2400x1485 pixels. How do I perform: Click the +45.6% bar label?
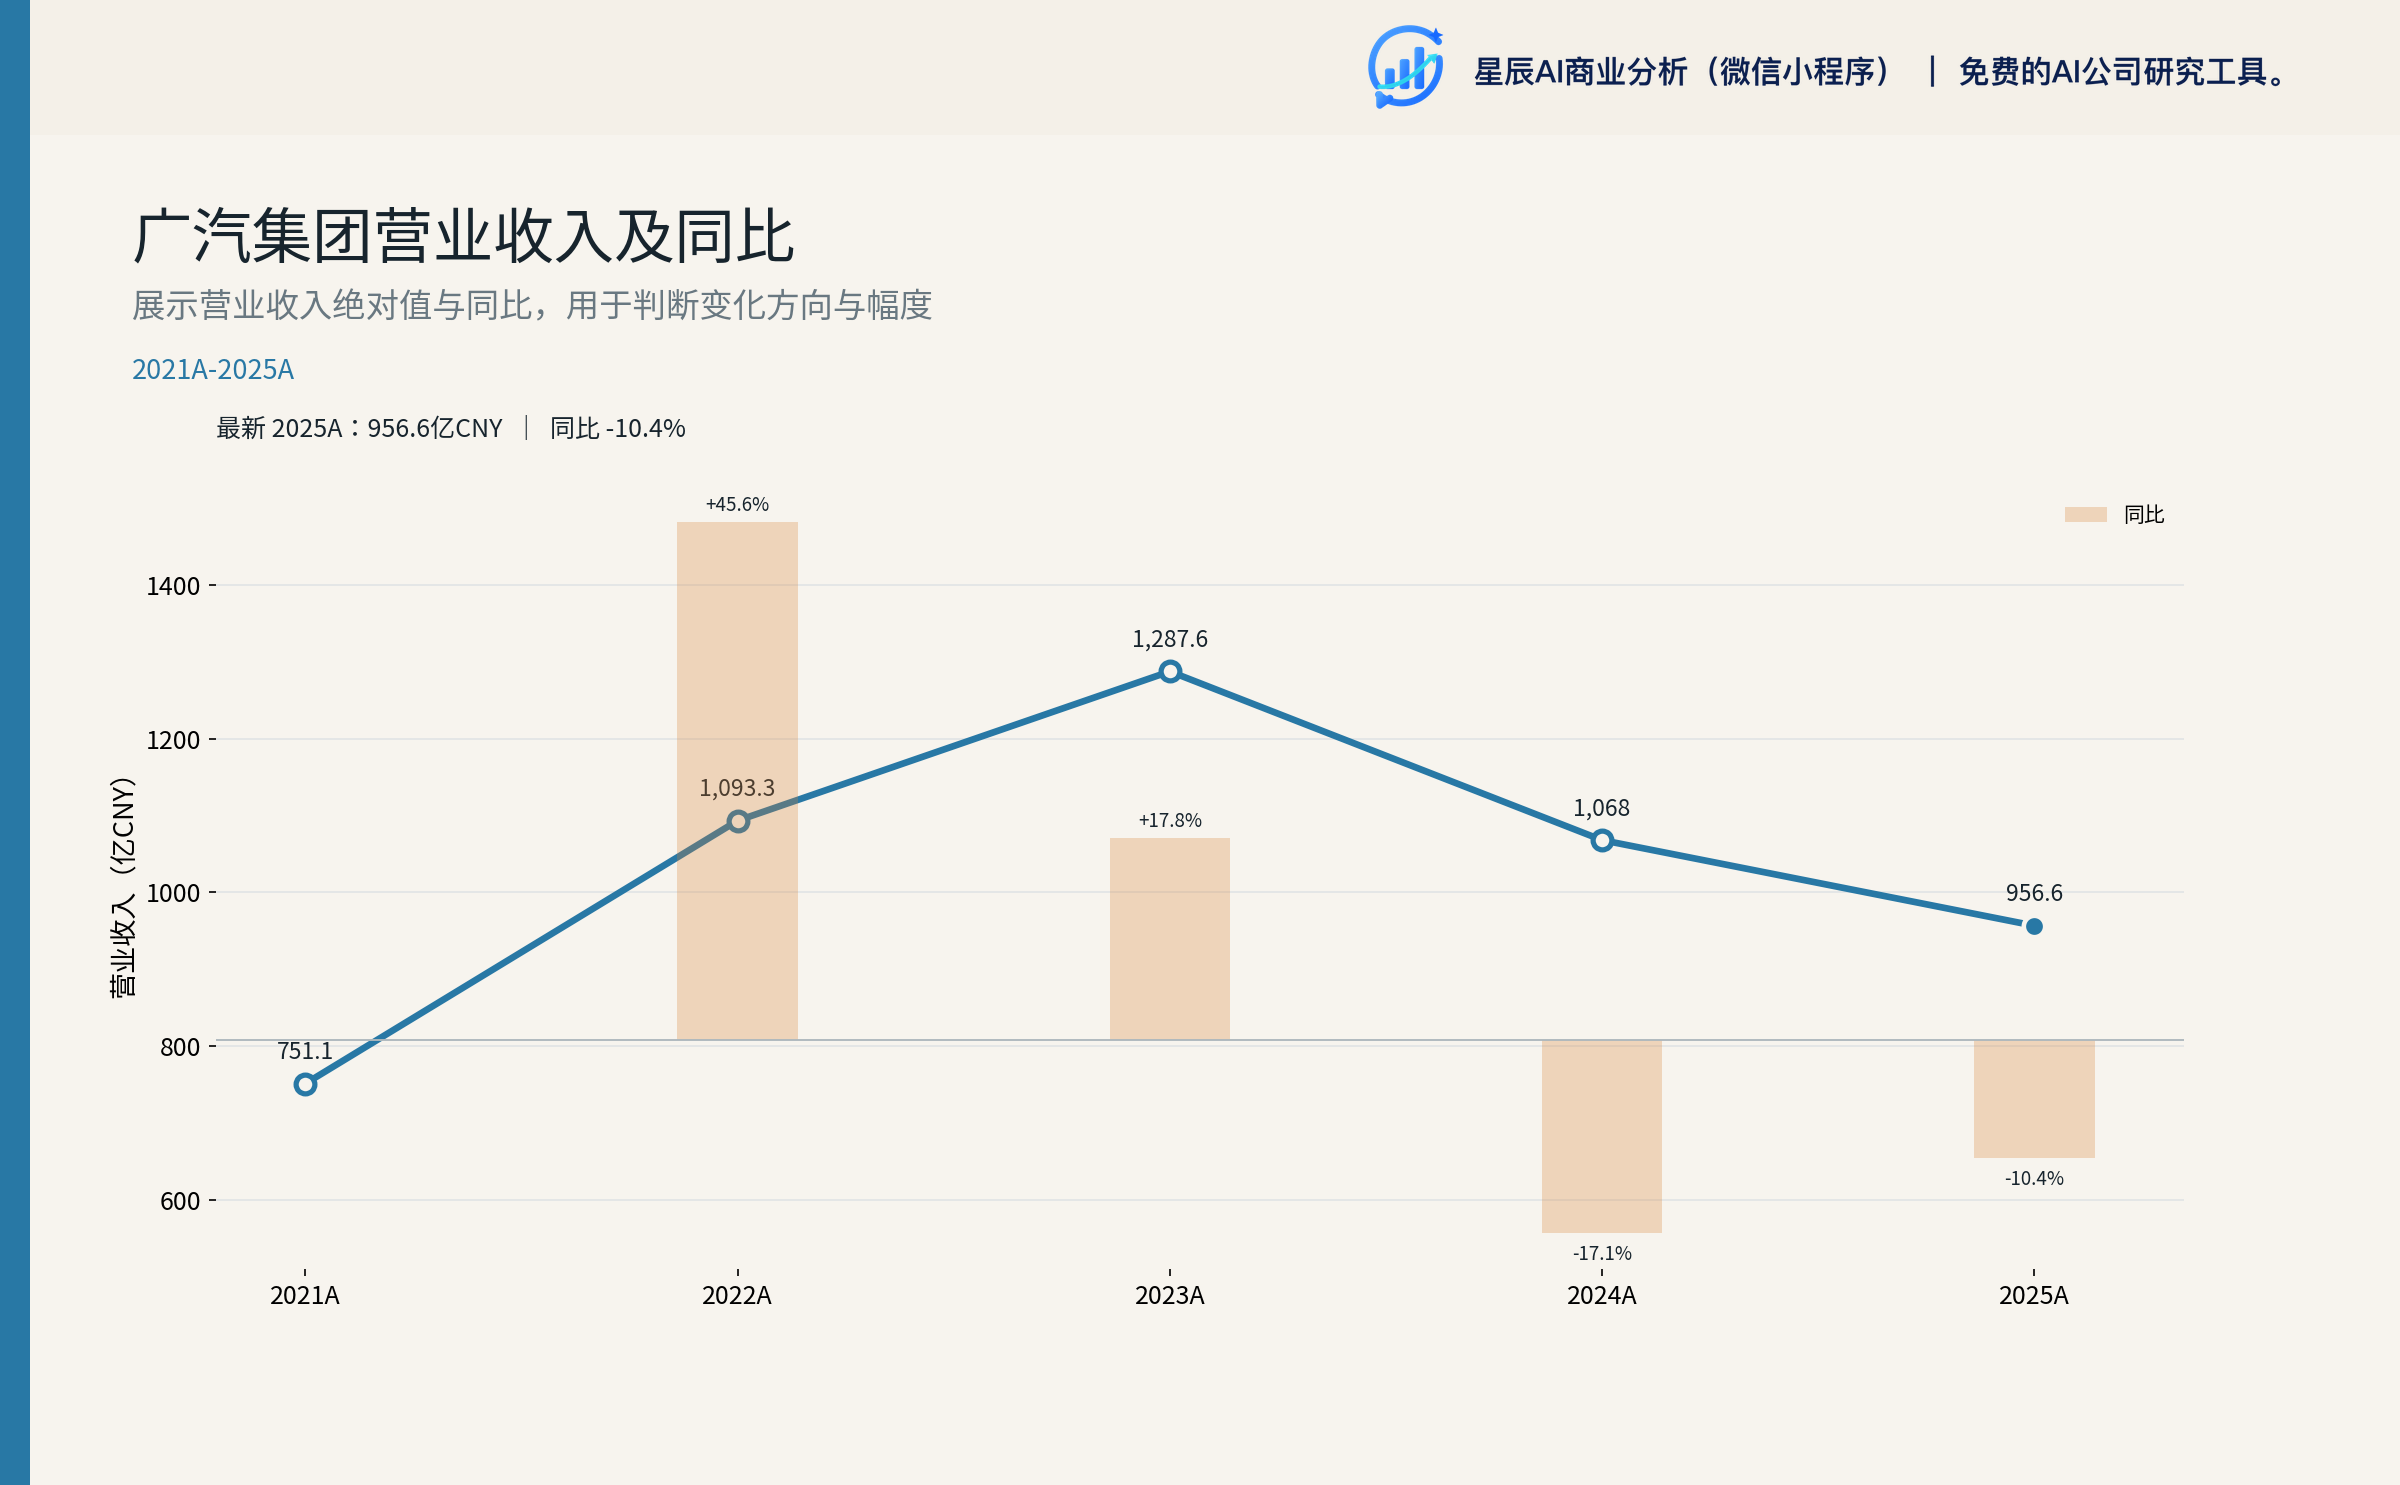(737, 504)
